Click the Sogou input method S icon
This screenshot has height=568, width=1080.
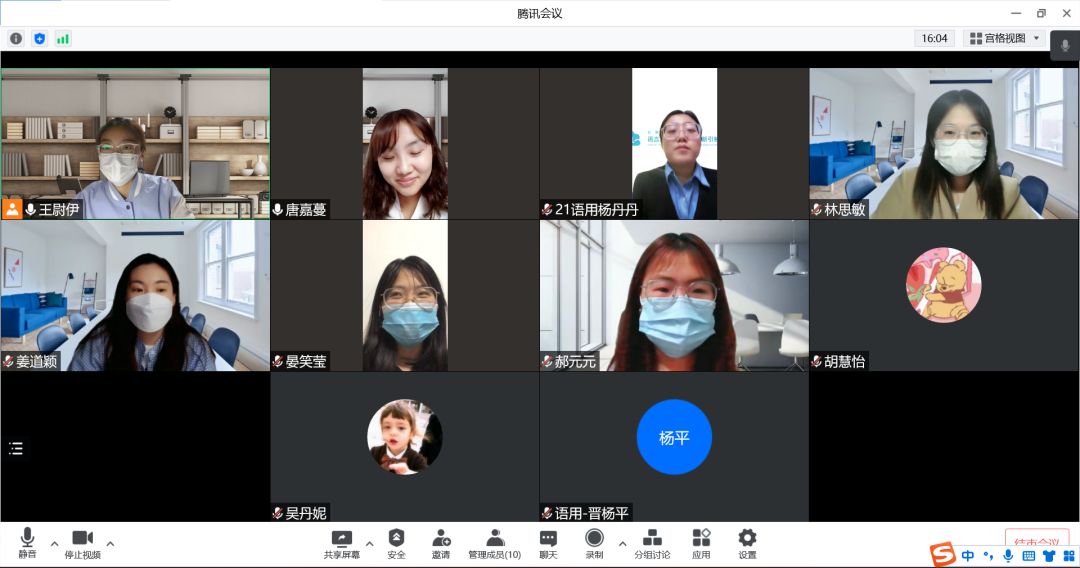coord(942,555)
